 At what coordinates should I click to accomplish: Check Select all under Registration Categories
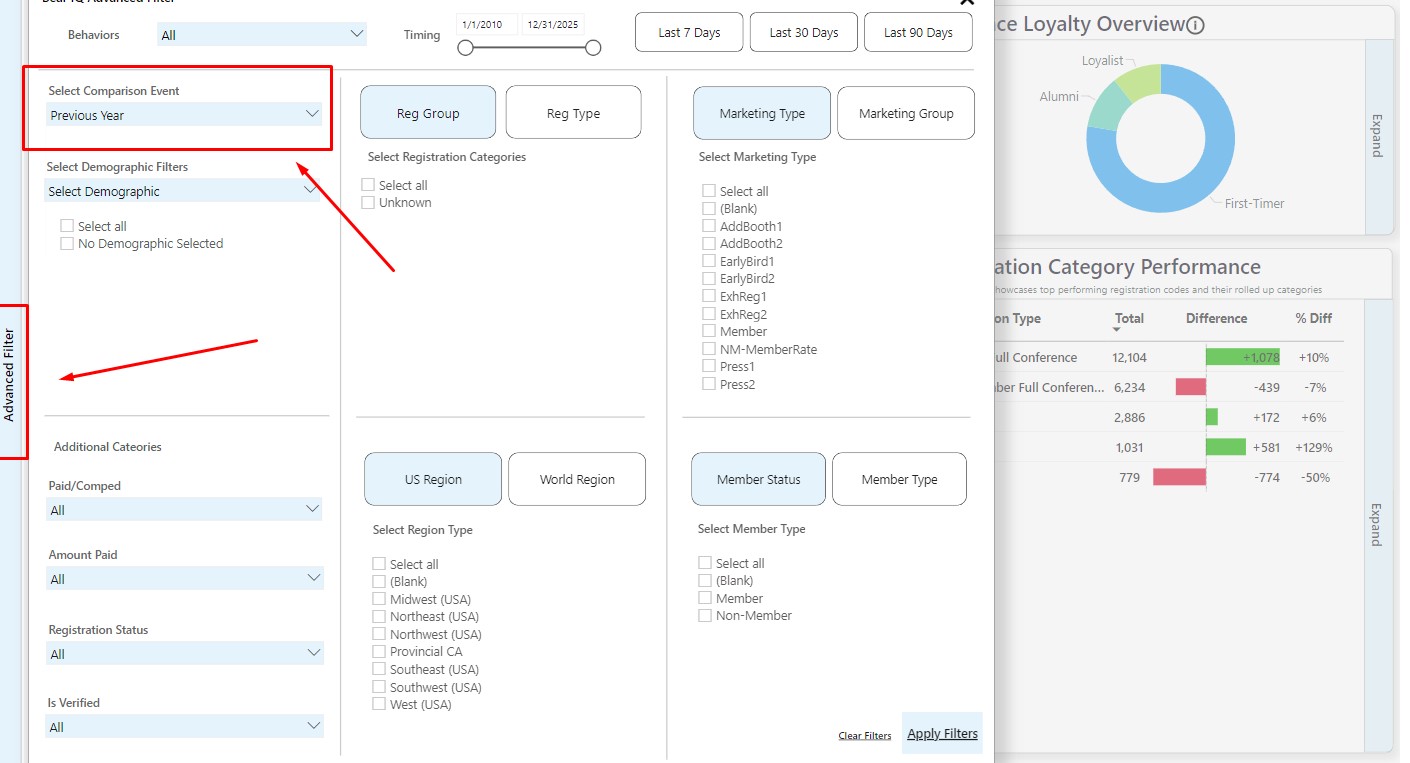(368, 185)
